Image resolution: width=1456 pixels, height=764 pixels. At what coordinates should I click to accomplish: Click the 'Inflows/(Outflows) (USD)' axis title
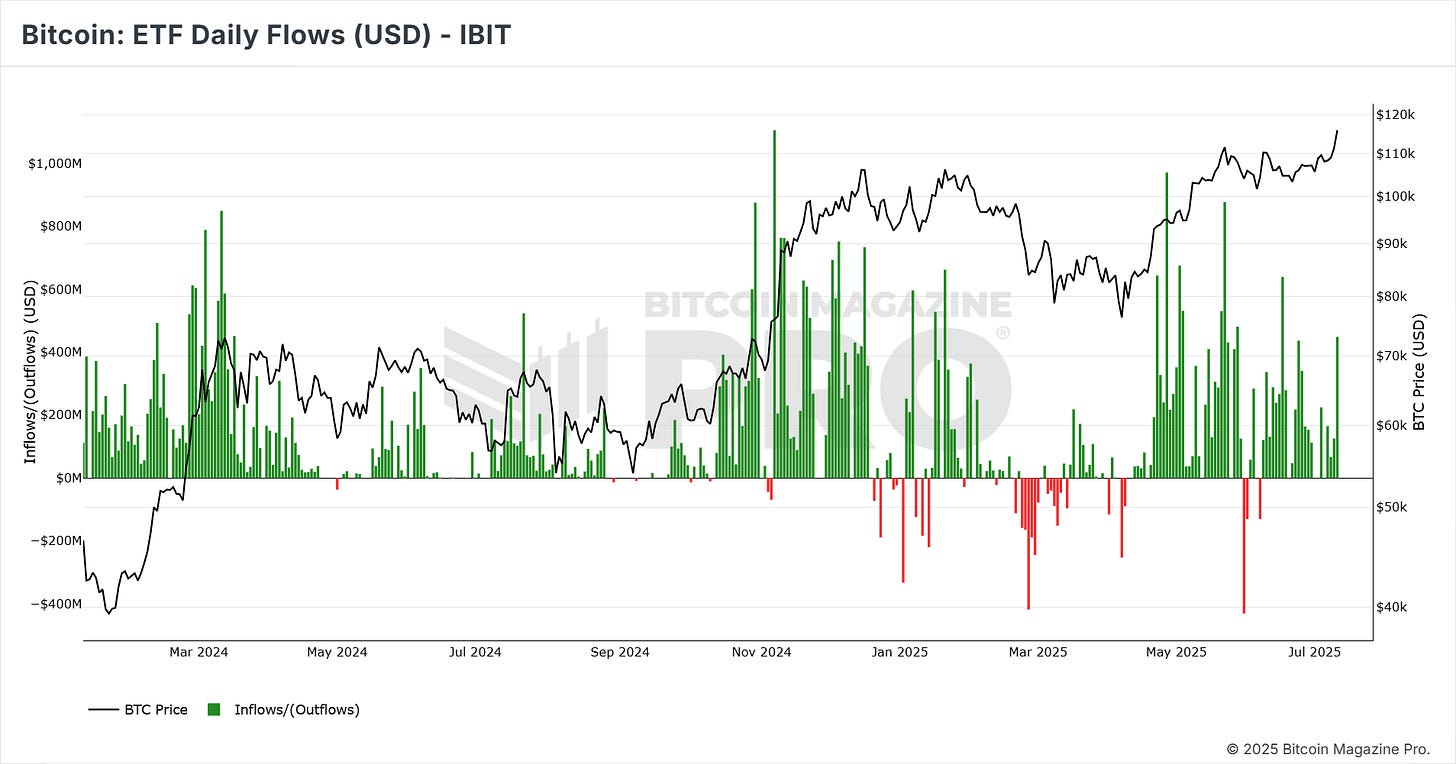[x=30, y=372]
